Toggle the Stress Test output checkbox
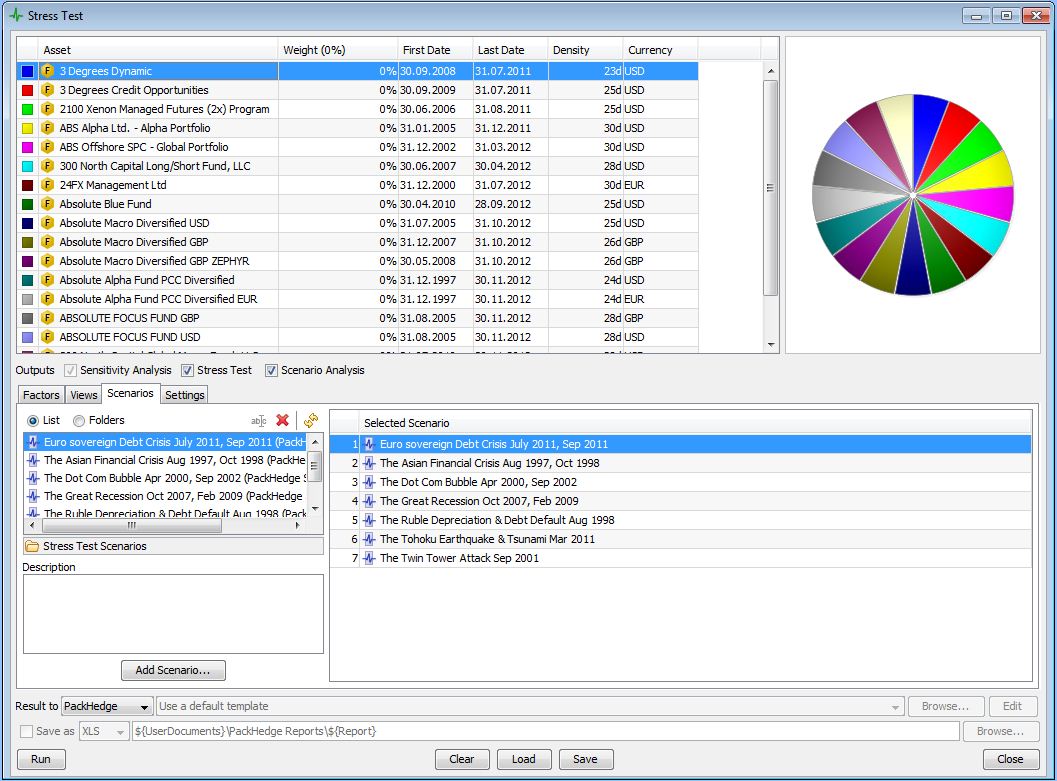This screenshot has height=781, width=1057. (187, 370)
